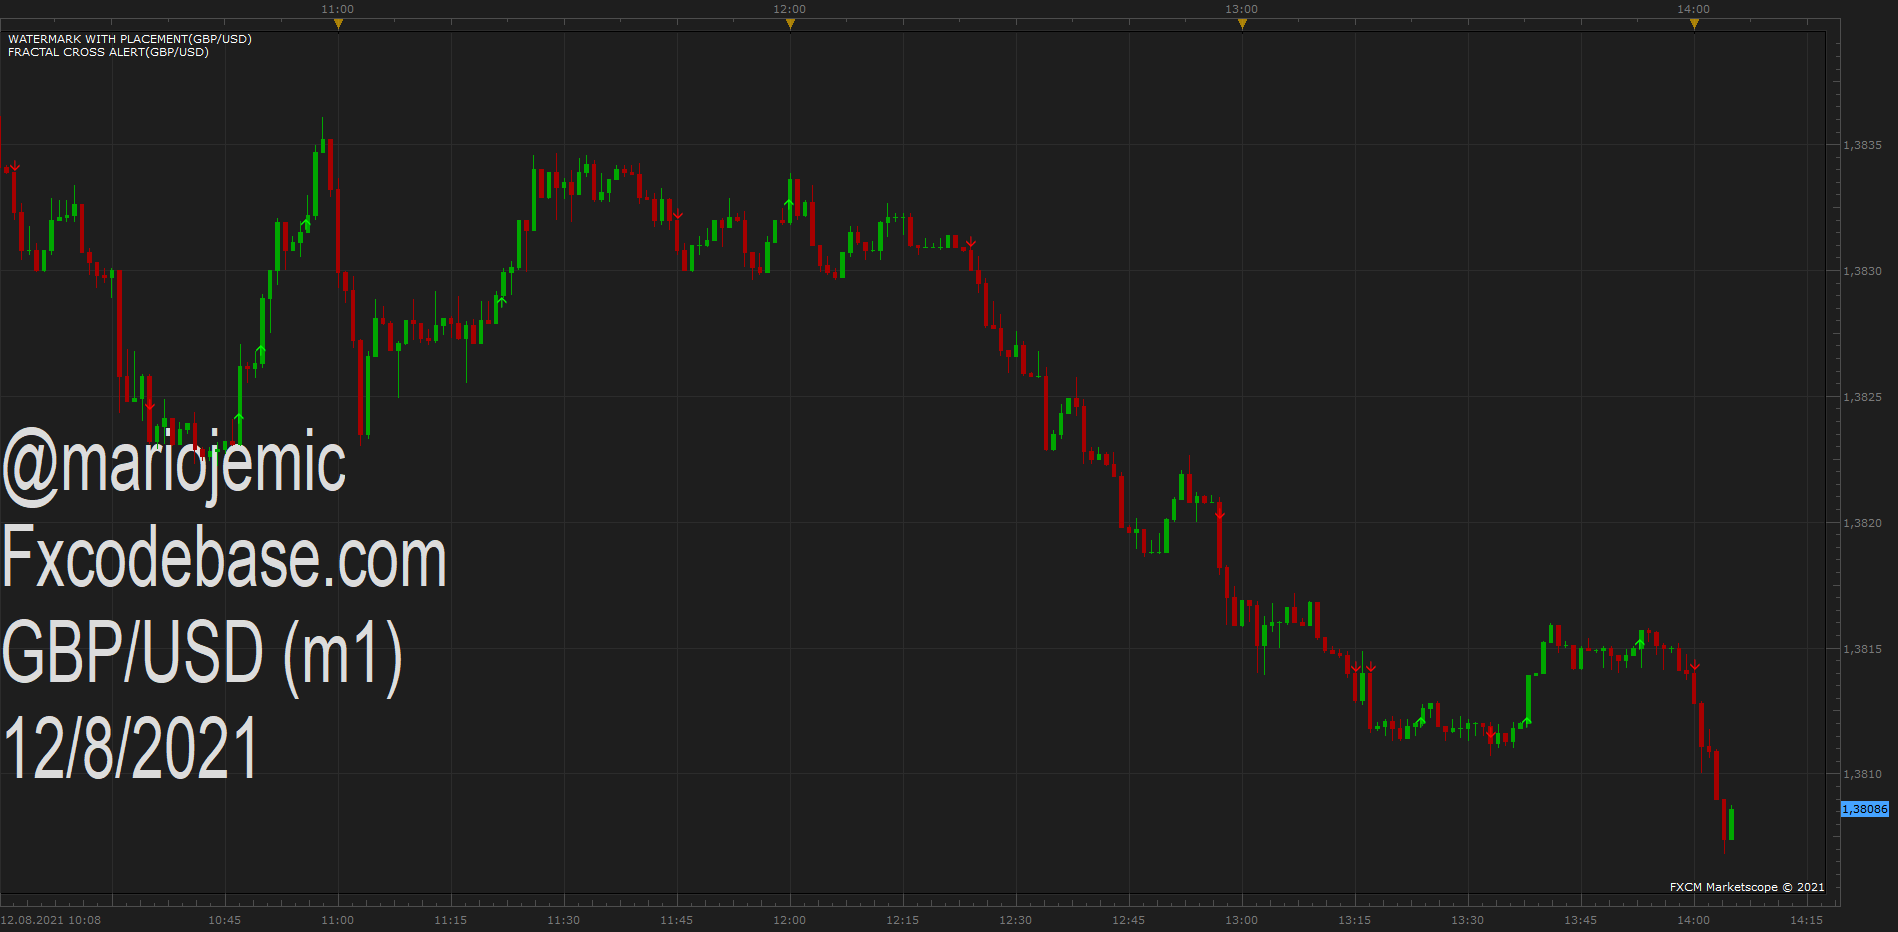Click the 11:00 label on bottom time axis
Image resolution: width=1898 pixels, height=932 pixels.
click(x=337, y=920)
